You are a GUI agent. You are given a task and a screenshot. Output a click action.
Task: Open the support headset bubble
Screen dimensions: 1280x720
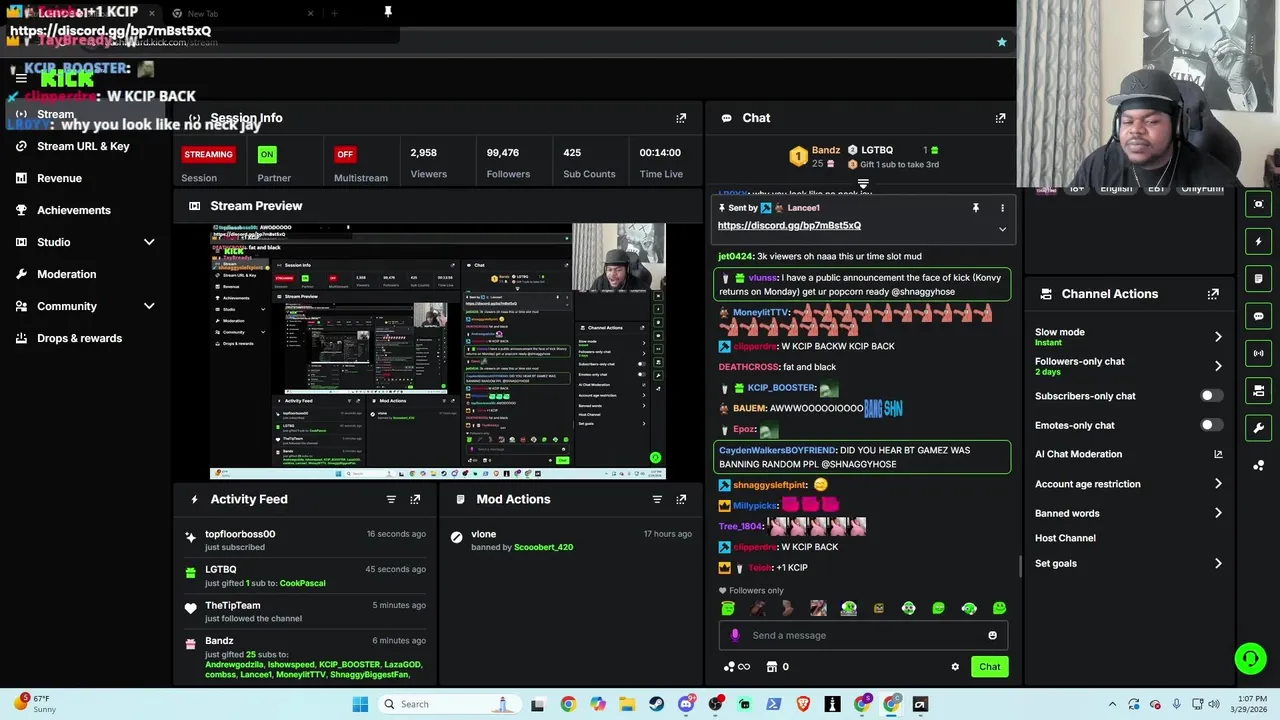tap(1250, 658)
